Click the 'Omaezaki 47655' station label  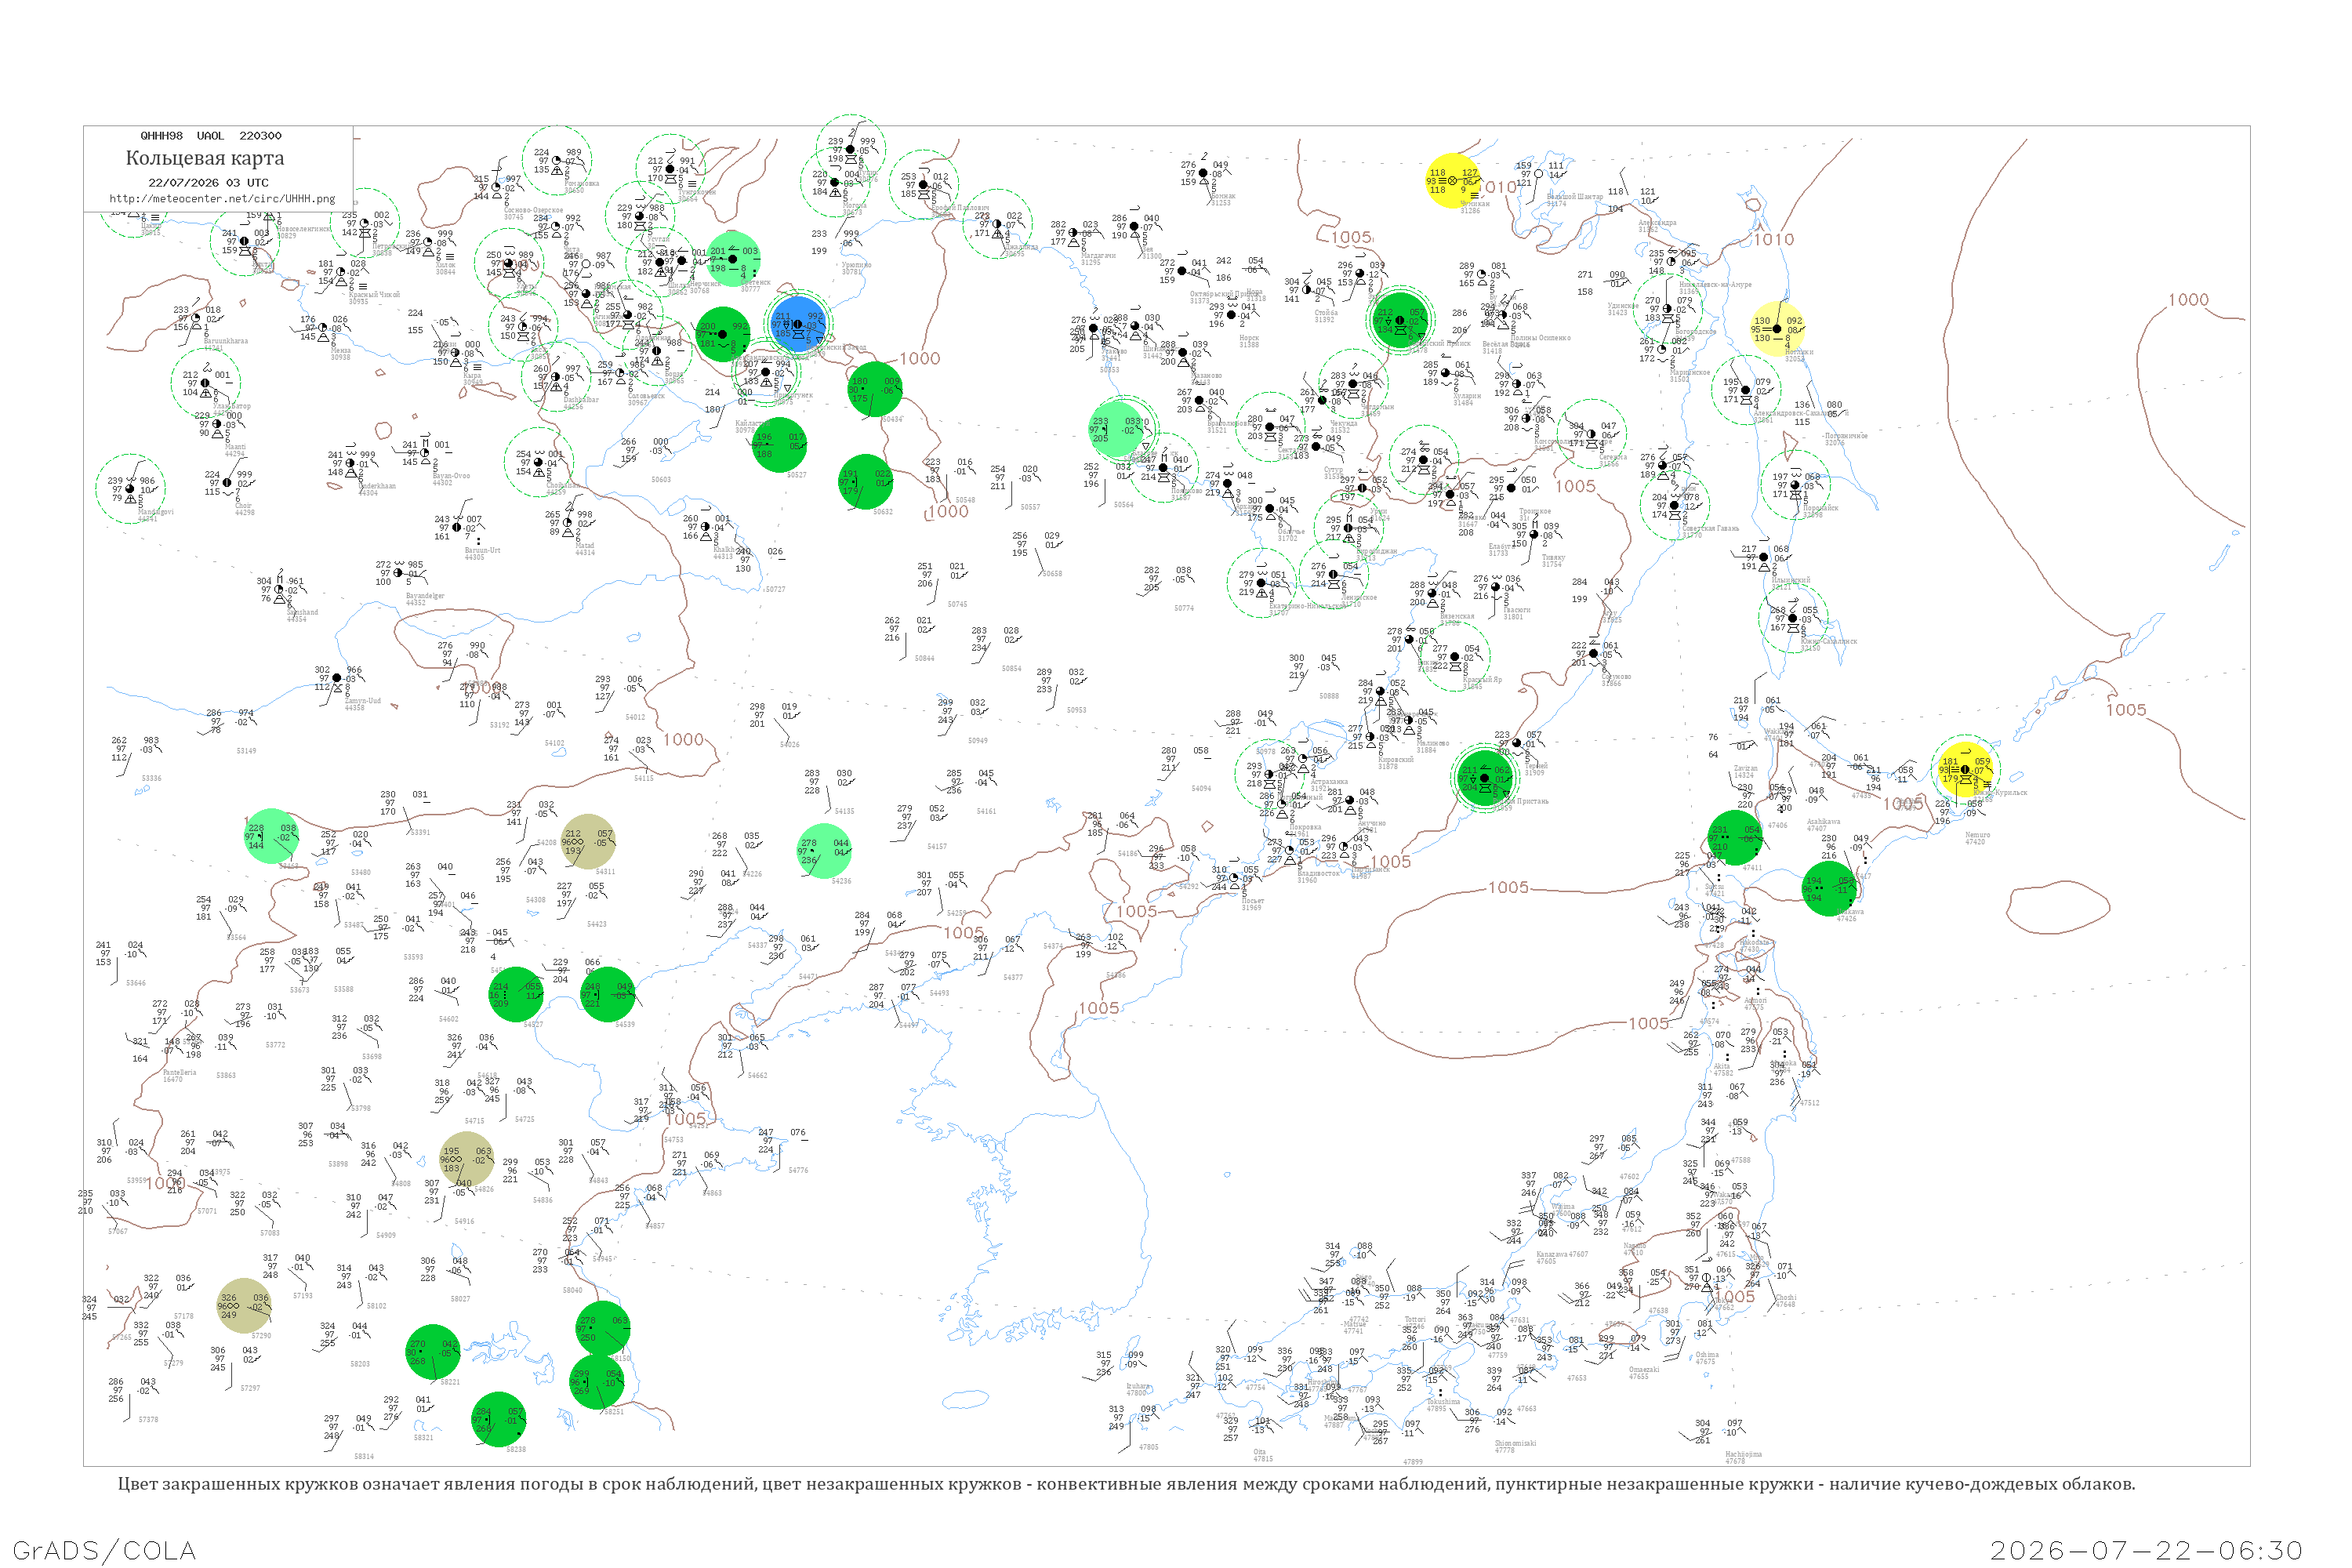coord(1644,1373)
